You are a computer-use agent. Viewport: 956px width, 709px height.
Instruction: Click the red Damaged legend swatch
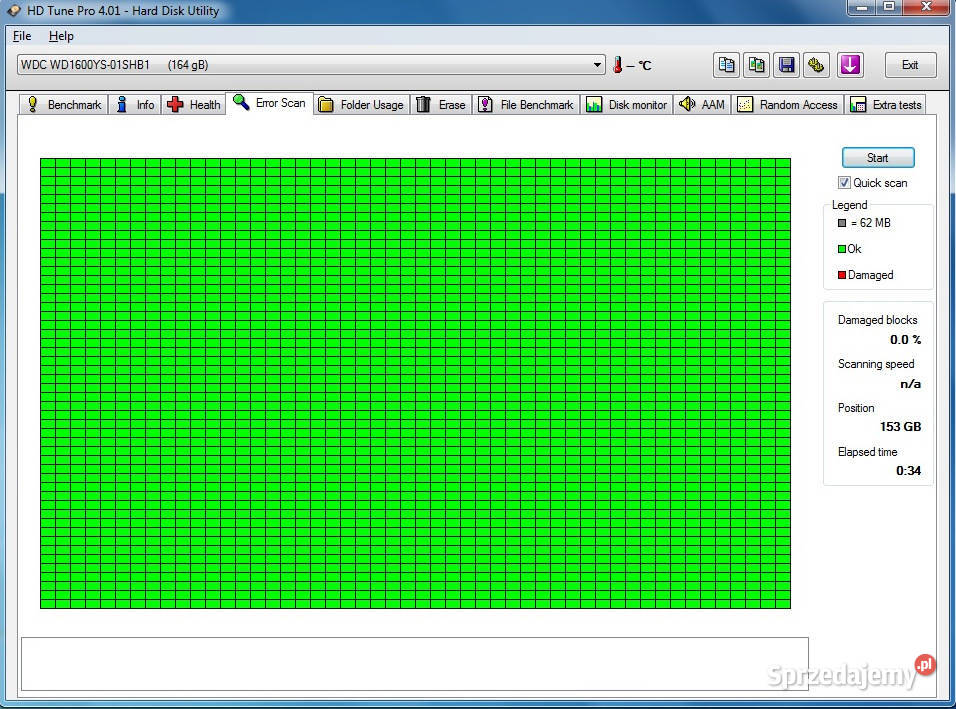842,275
